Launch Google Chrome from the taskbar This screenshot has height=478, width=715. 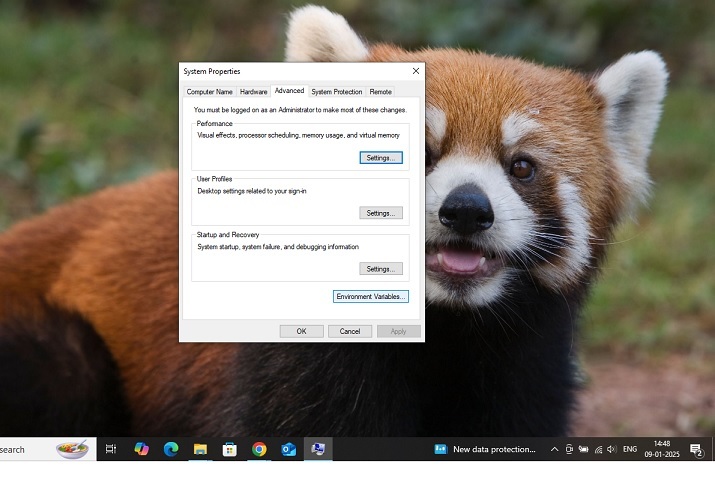click(x=259, y=449)
